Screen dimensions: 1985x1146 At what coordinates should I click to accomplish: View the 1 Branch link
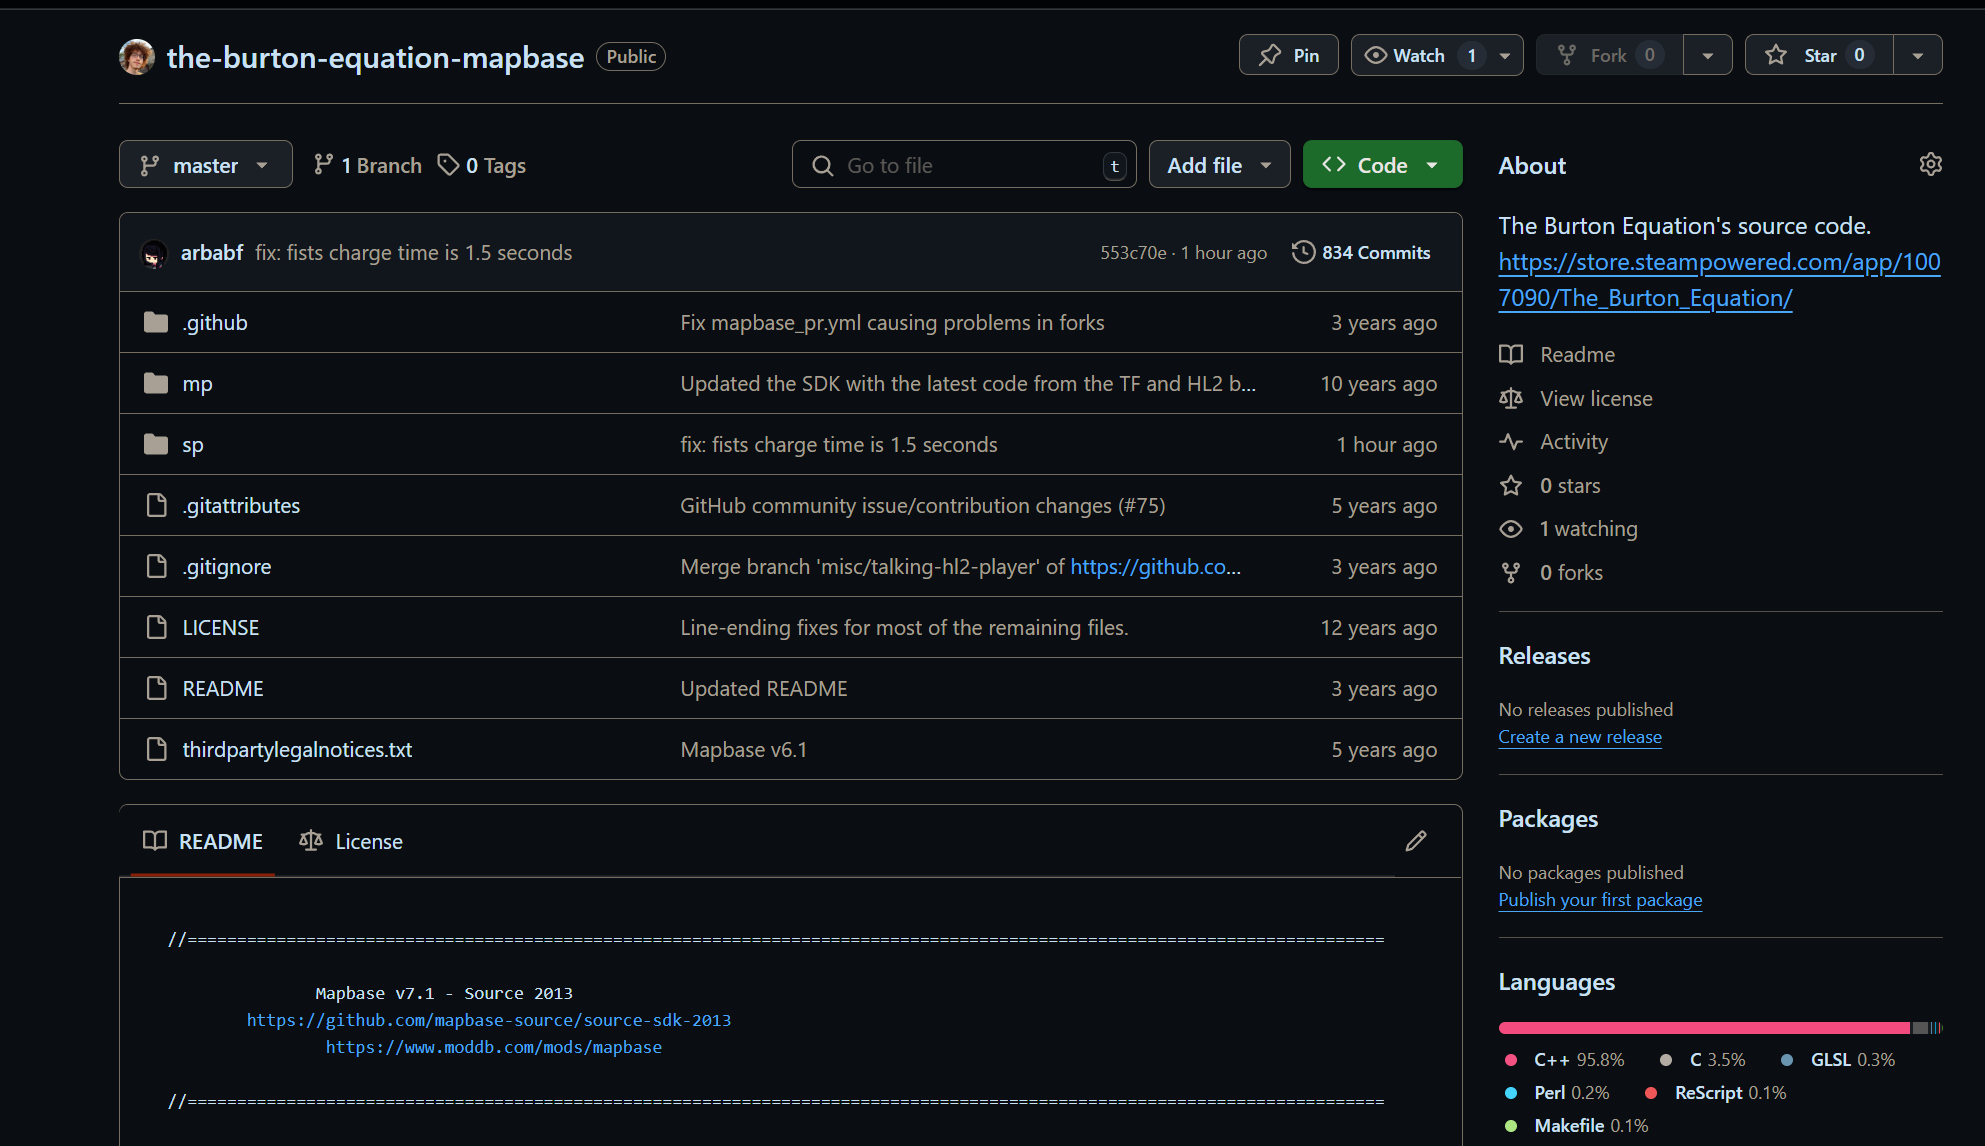point(367,165)
